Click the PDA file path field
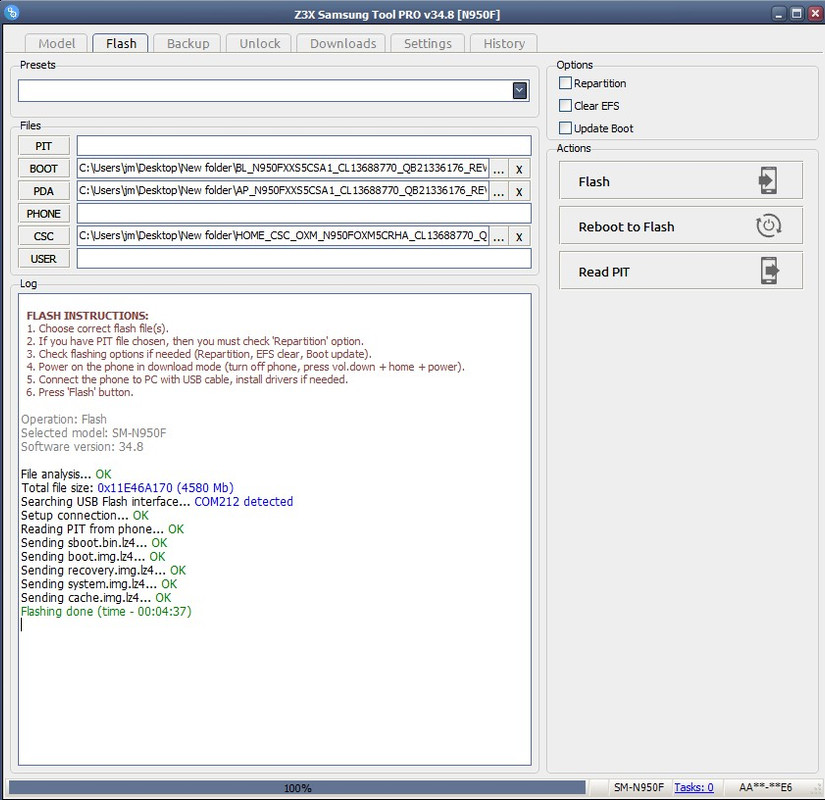The width and height of the screenshot is (825, 800). (x=283, y=191)
